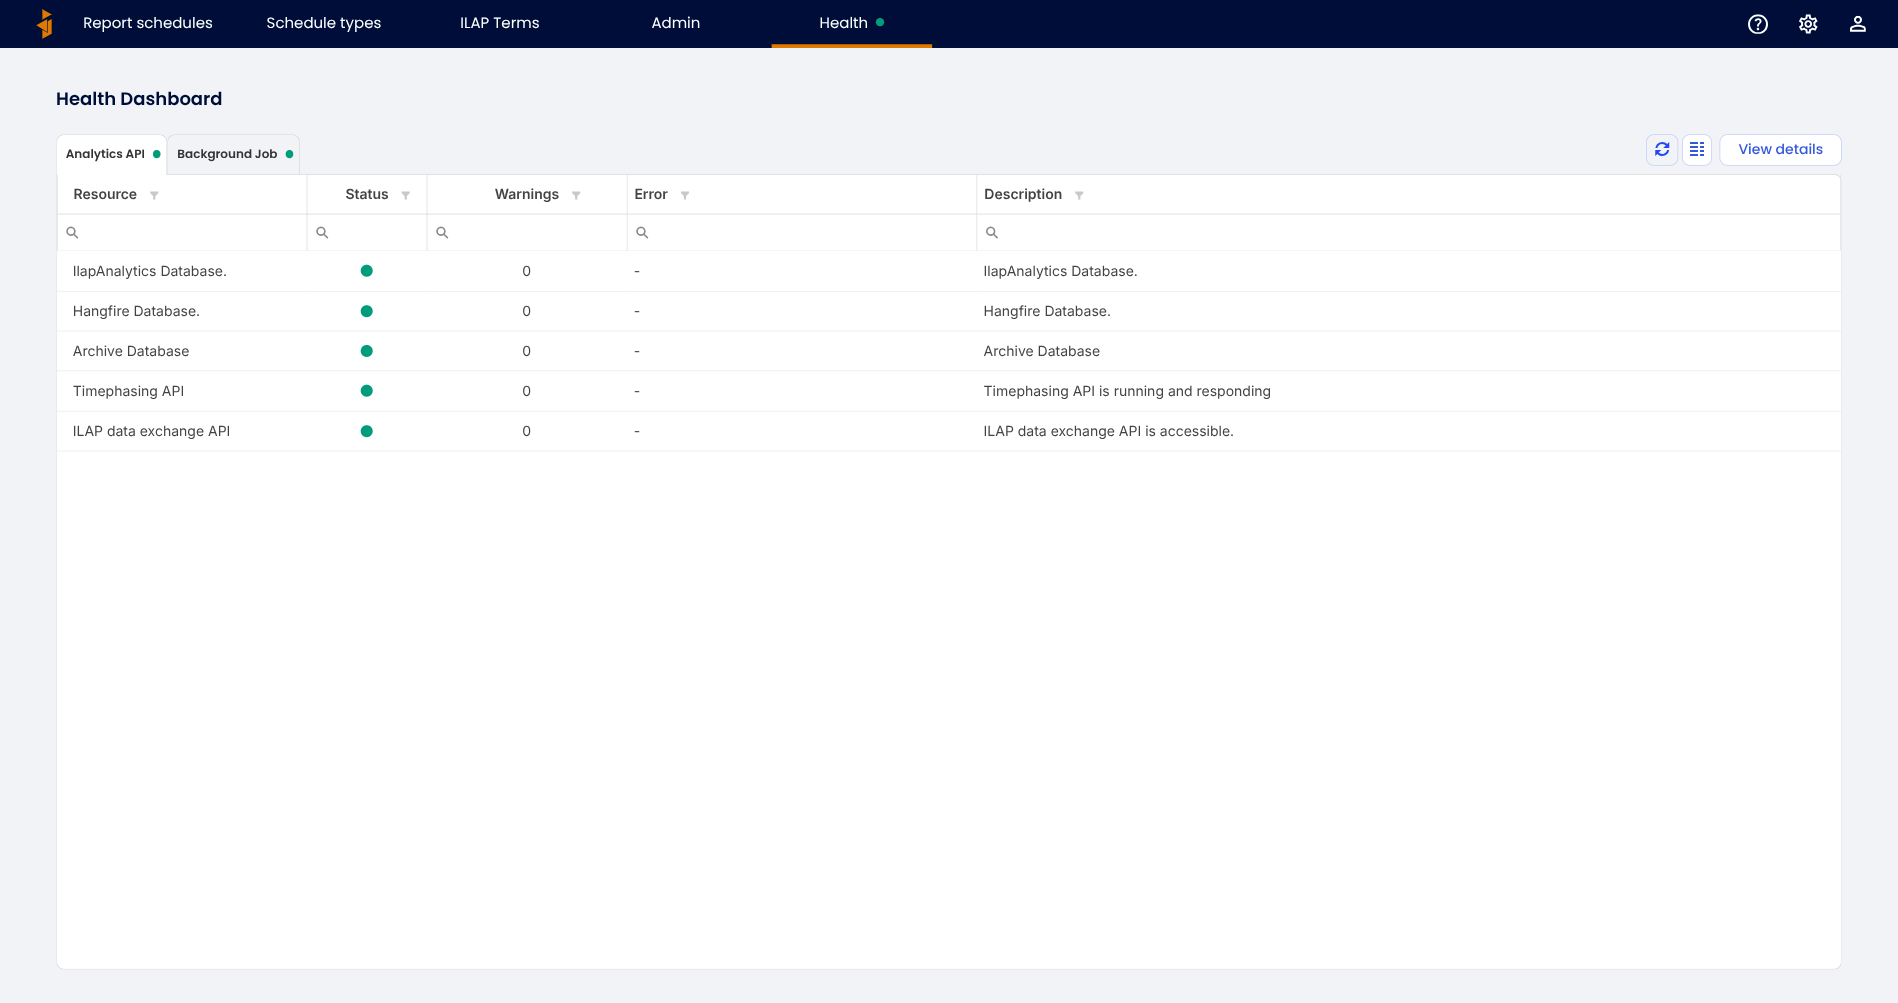This screenshot has height=1003, width=1898.
Task: Focus the Resource search field
Action: pyautogui.click(x=182, y=232)
